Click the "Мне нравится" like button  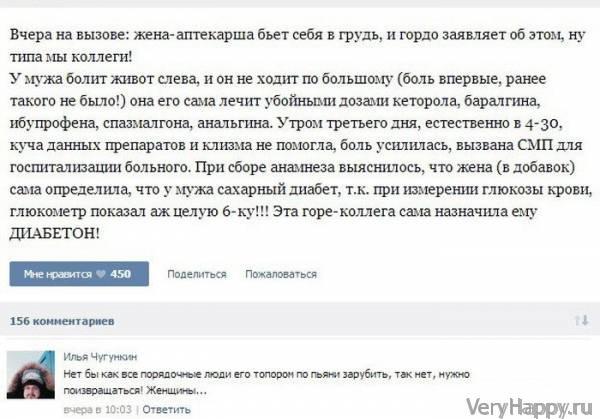tap(79, 274)
